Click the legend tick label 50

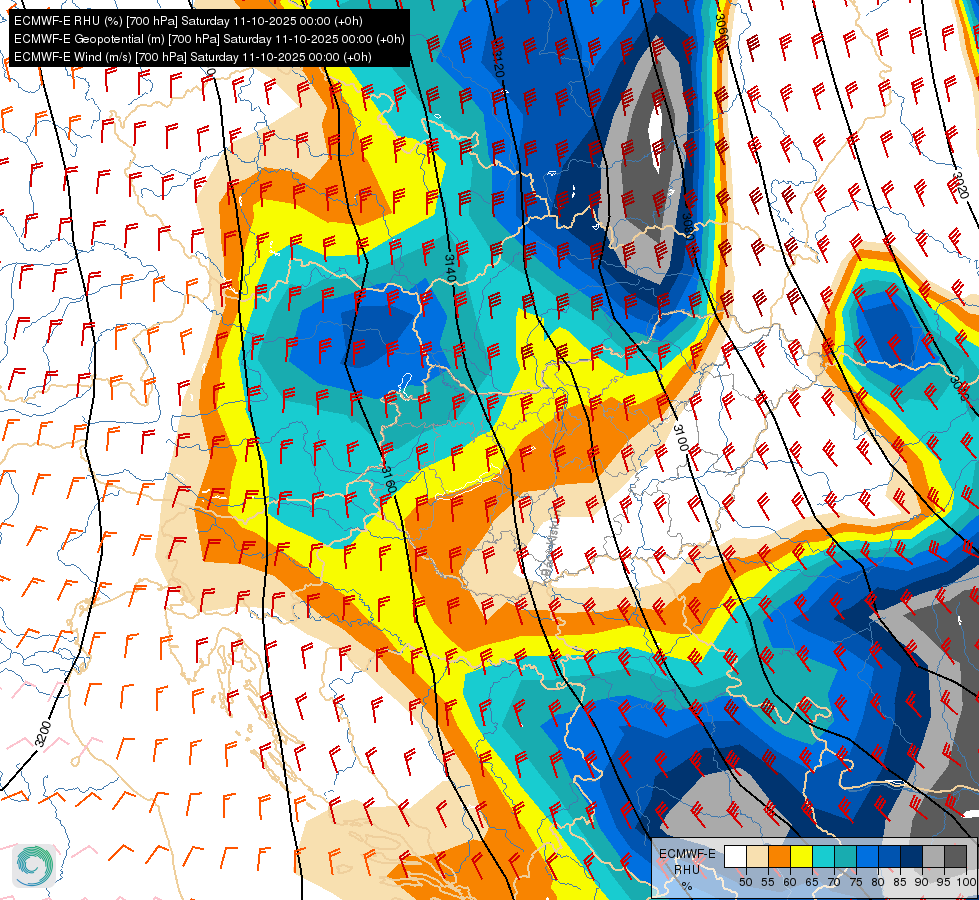click(745, 883)
